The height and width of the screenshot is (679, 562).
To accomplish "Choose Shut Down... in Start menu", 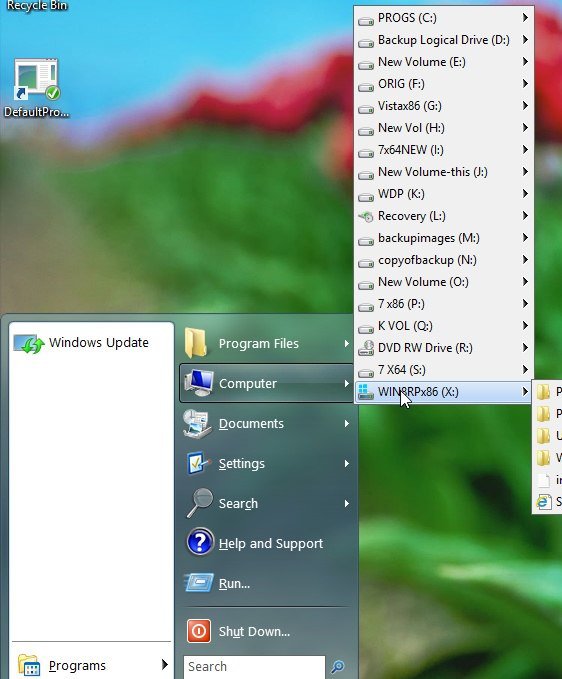I will [267, 631].
